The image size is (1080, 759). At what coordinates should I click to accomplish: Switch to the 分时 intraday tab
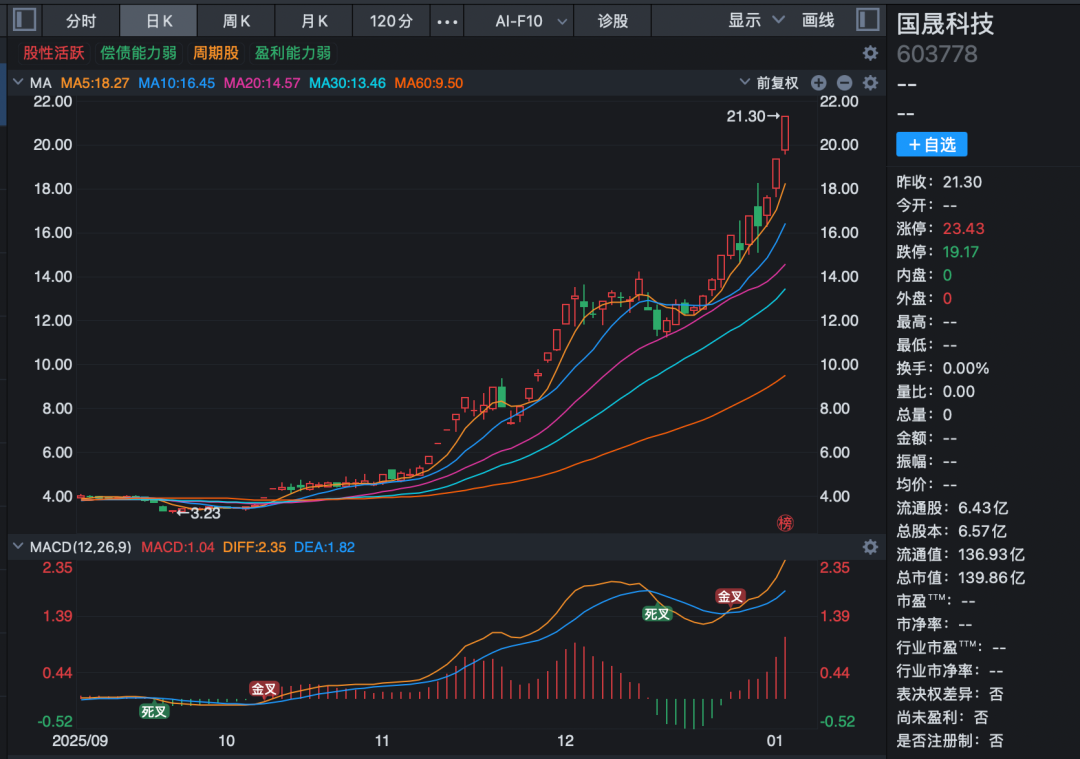click(81, 21)
